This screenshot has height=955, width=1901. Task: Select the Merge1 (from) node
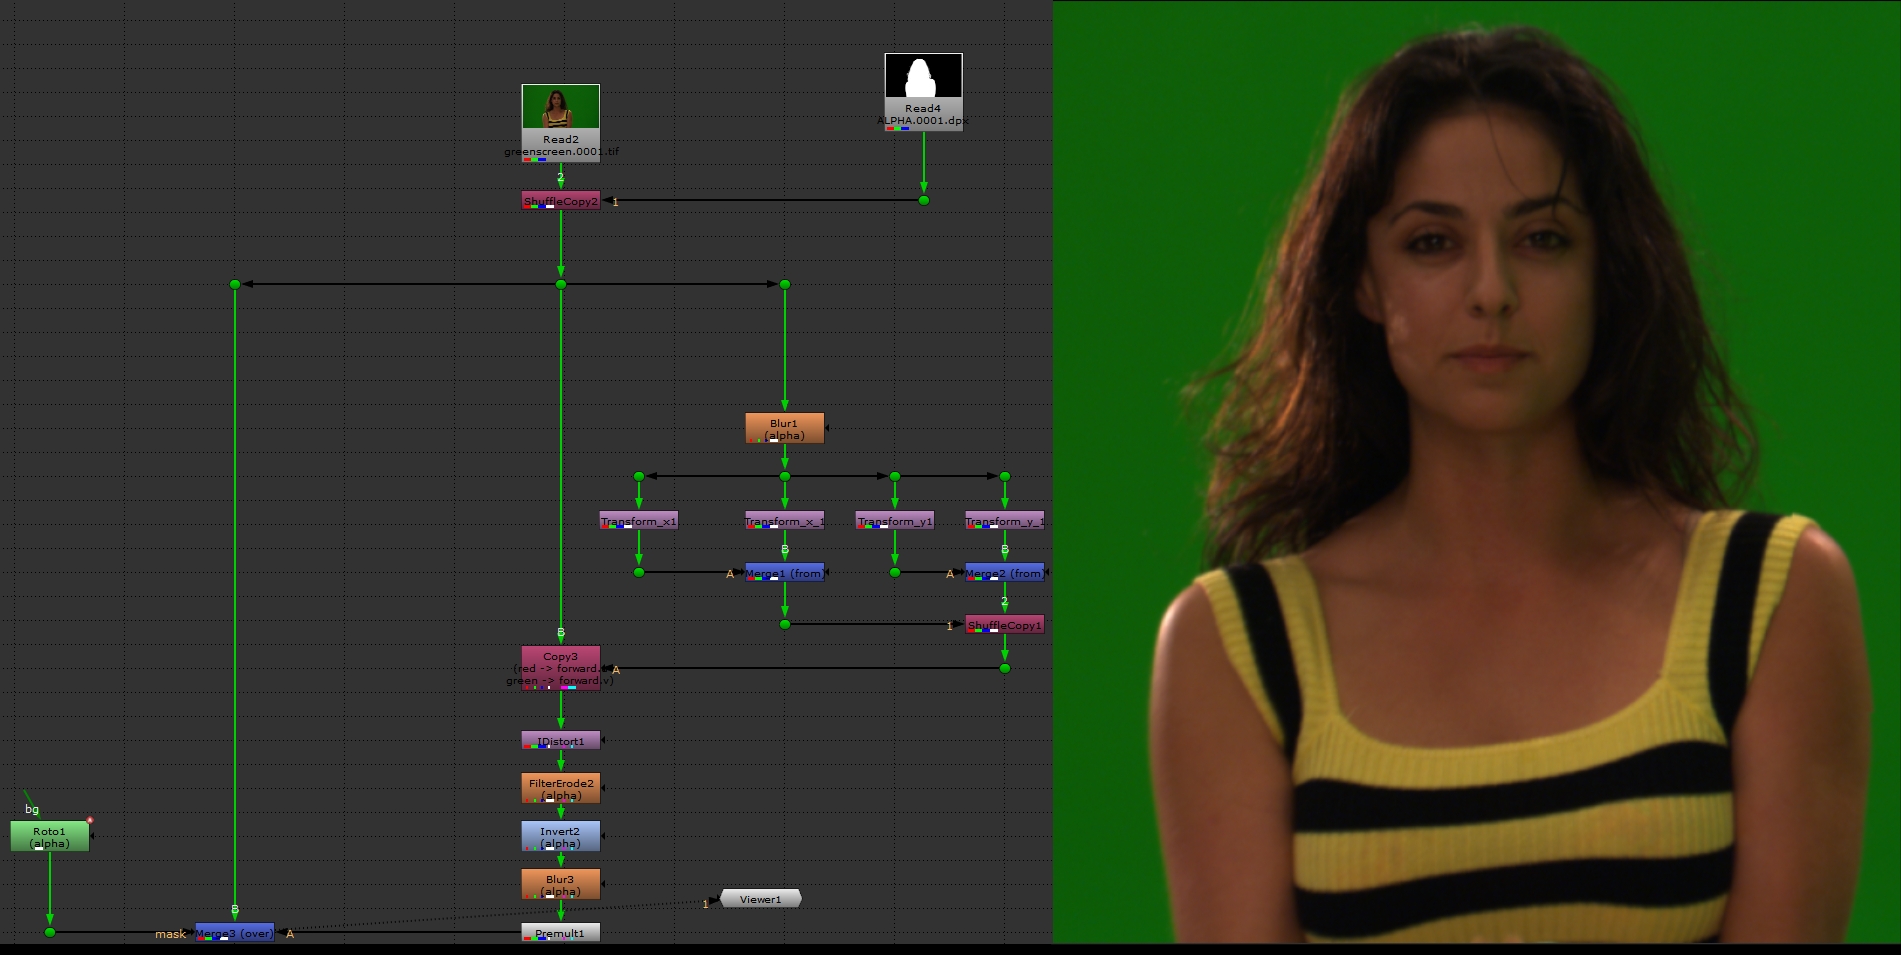(x=784, y=573)
